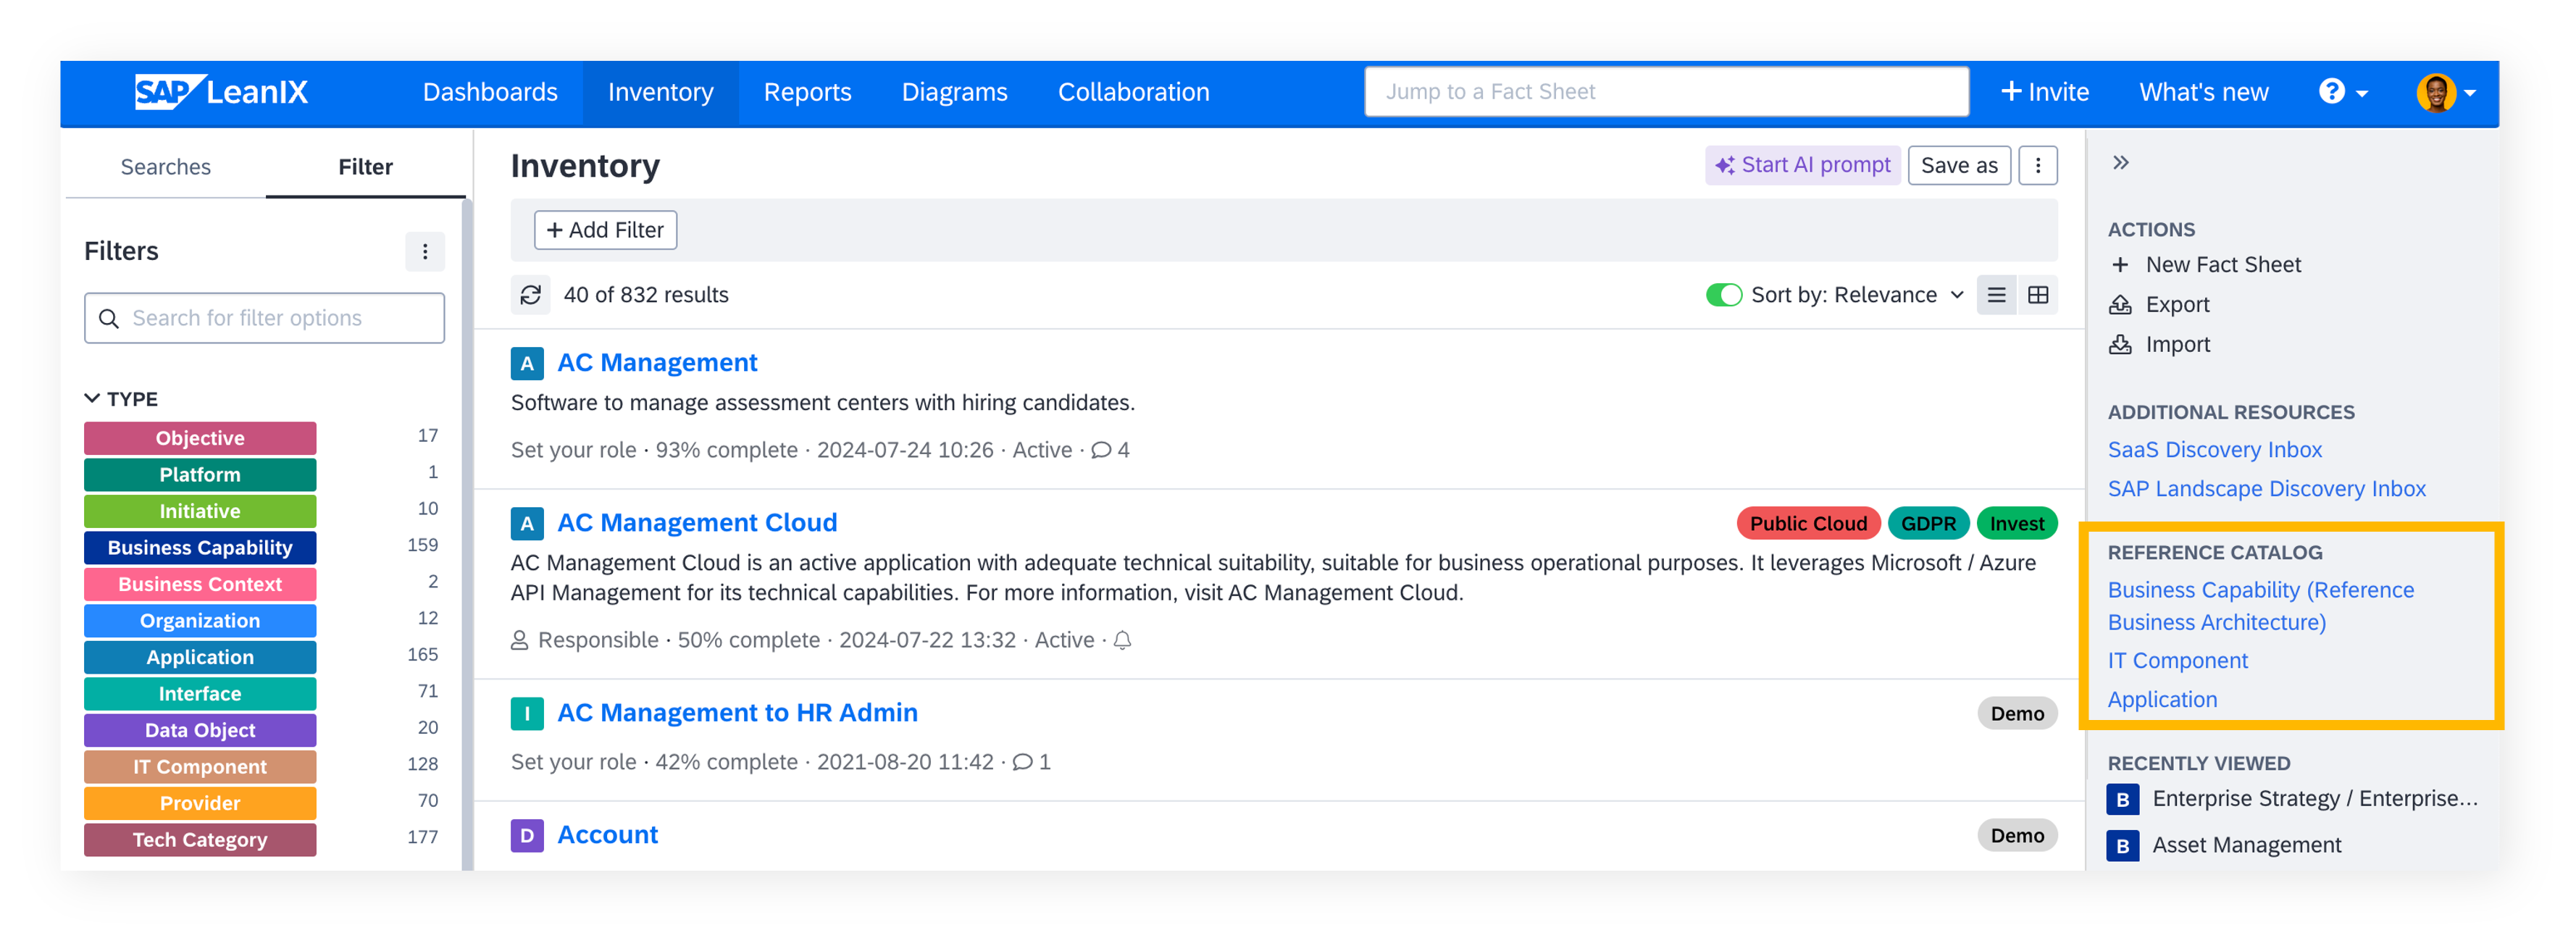The image size is (2576, 946).
Task: Filter by Provider type swatch
Action: pos(200,803)
